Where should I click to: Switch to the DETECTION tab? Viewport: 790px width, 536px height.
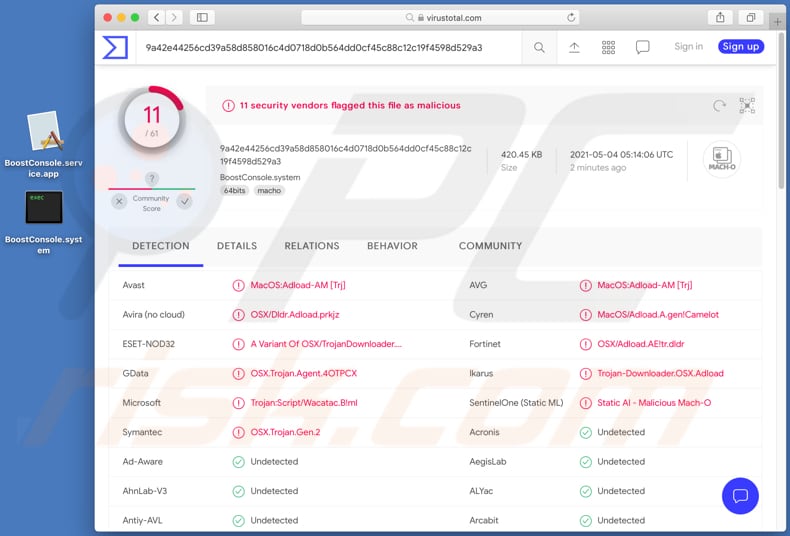pyautogui.click(x=161, y=246)
